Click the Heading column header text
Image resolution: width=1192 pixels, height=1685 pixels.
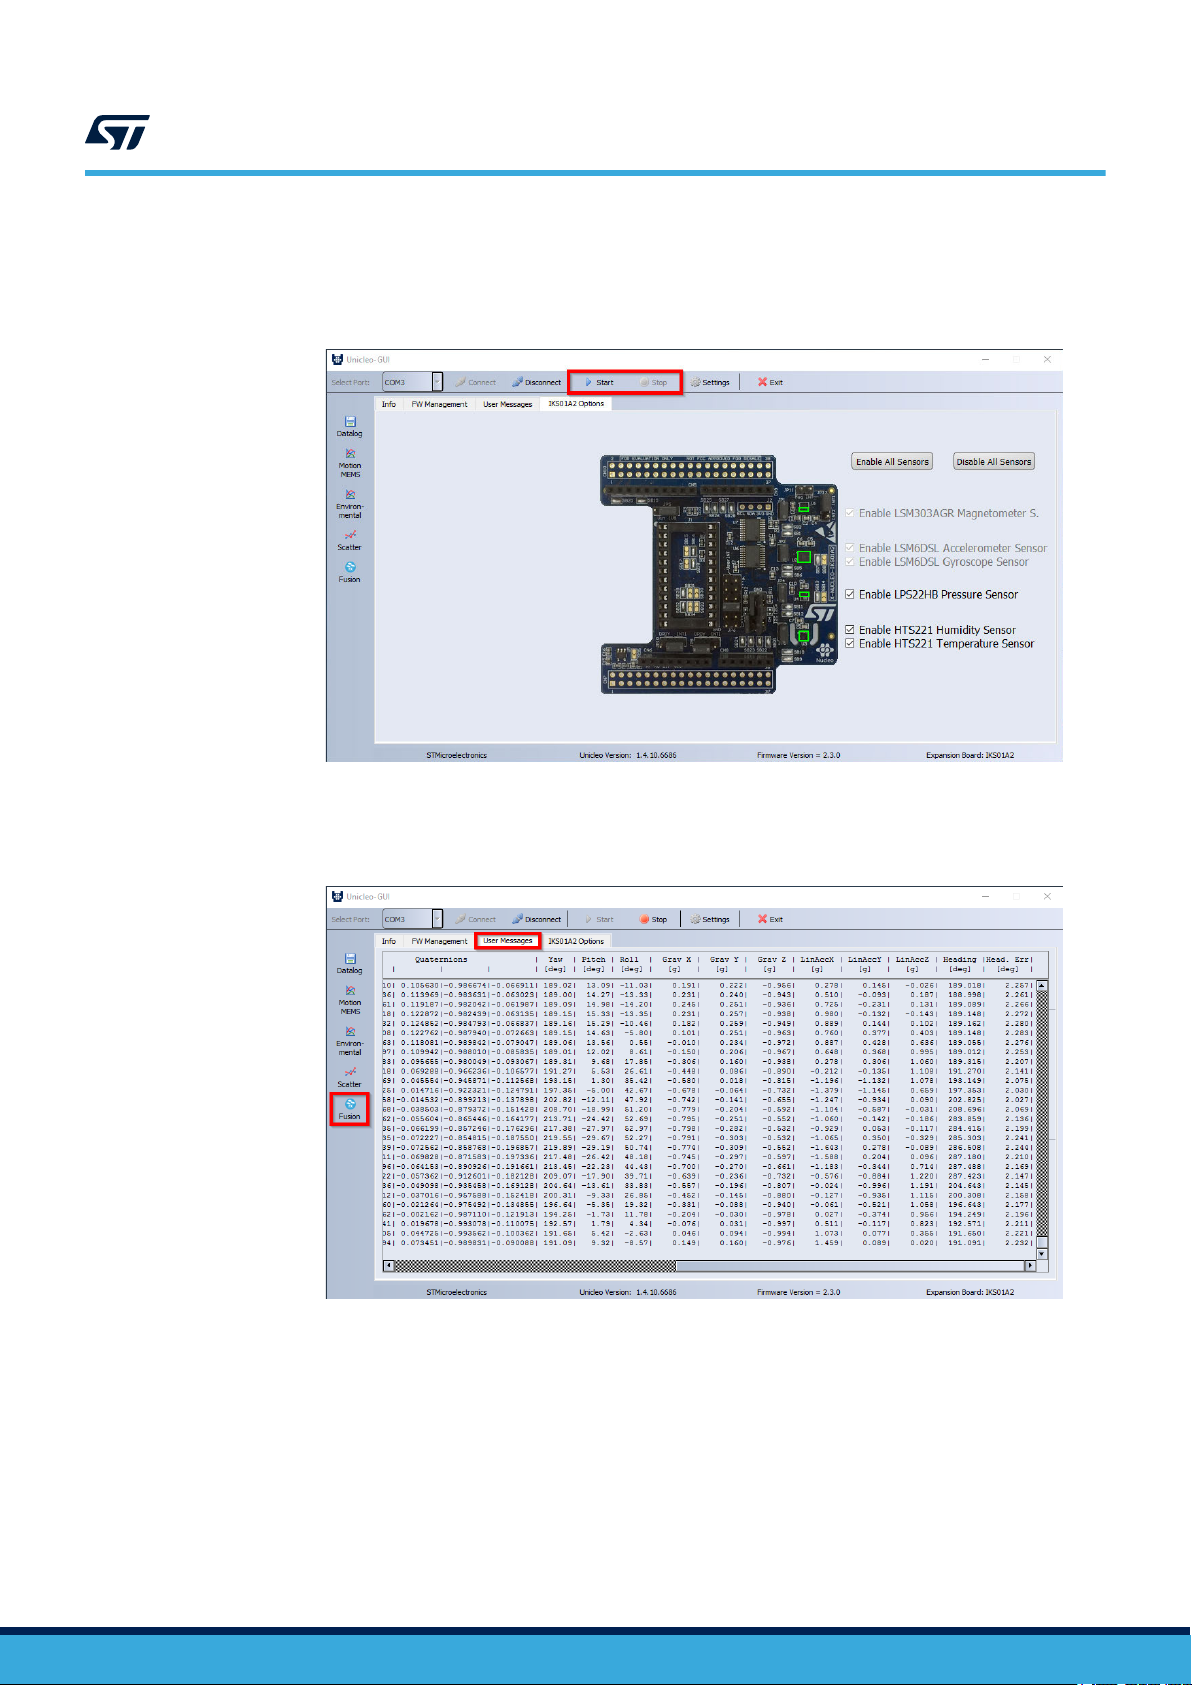tap(959, 959)
